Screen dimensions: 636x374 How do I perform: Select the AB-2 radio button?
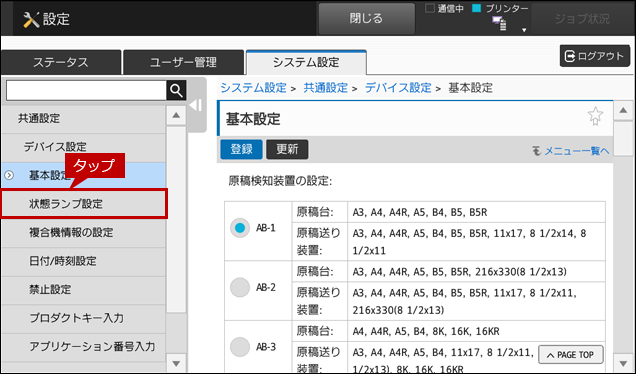pos(240,287)
